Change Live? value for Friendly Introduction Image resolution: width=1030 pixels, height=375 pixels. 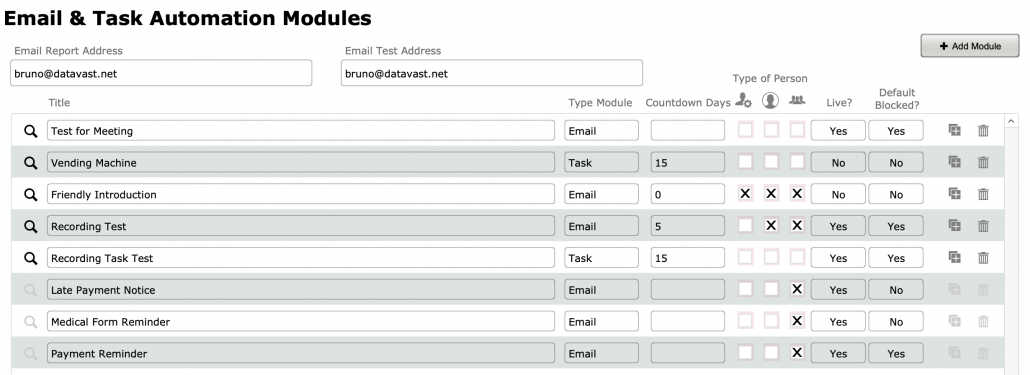click(838, 194)
